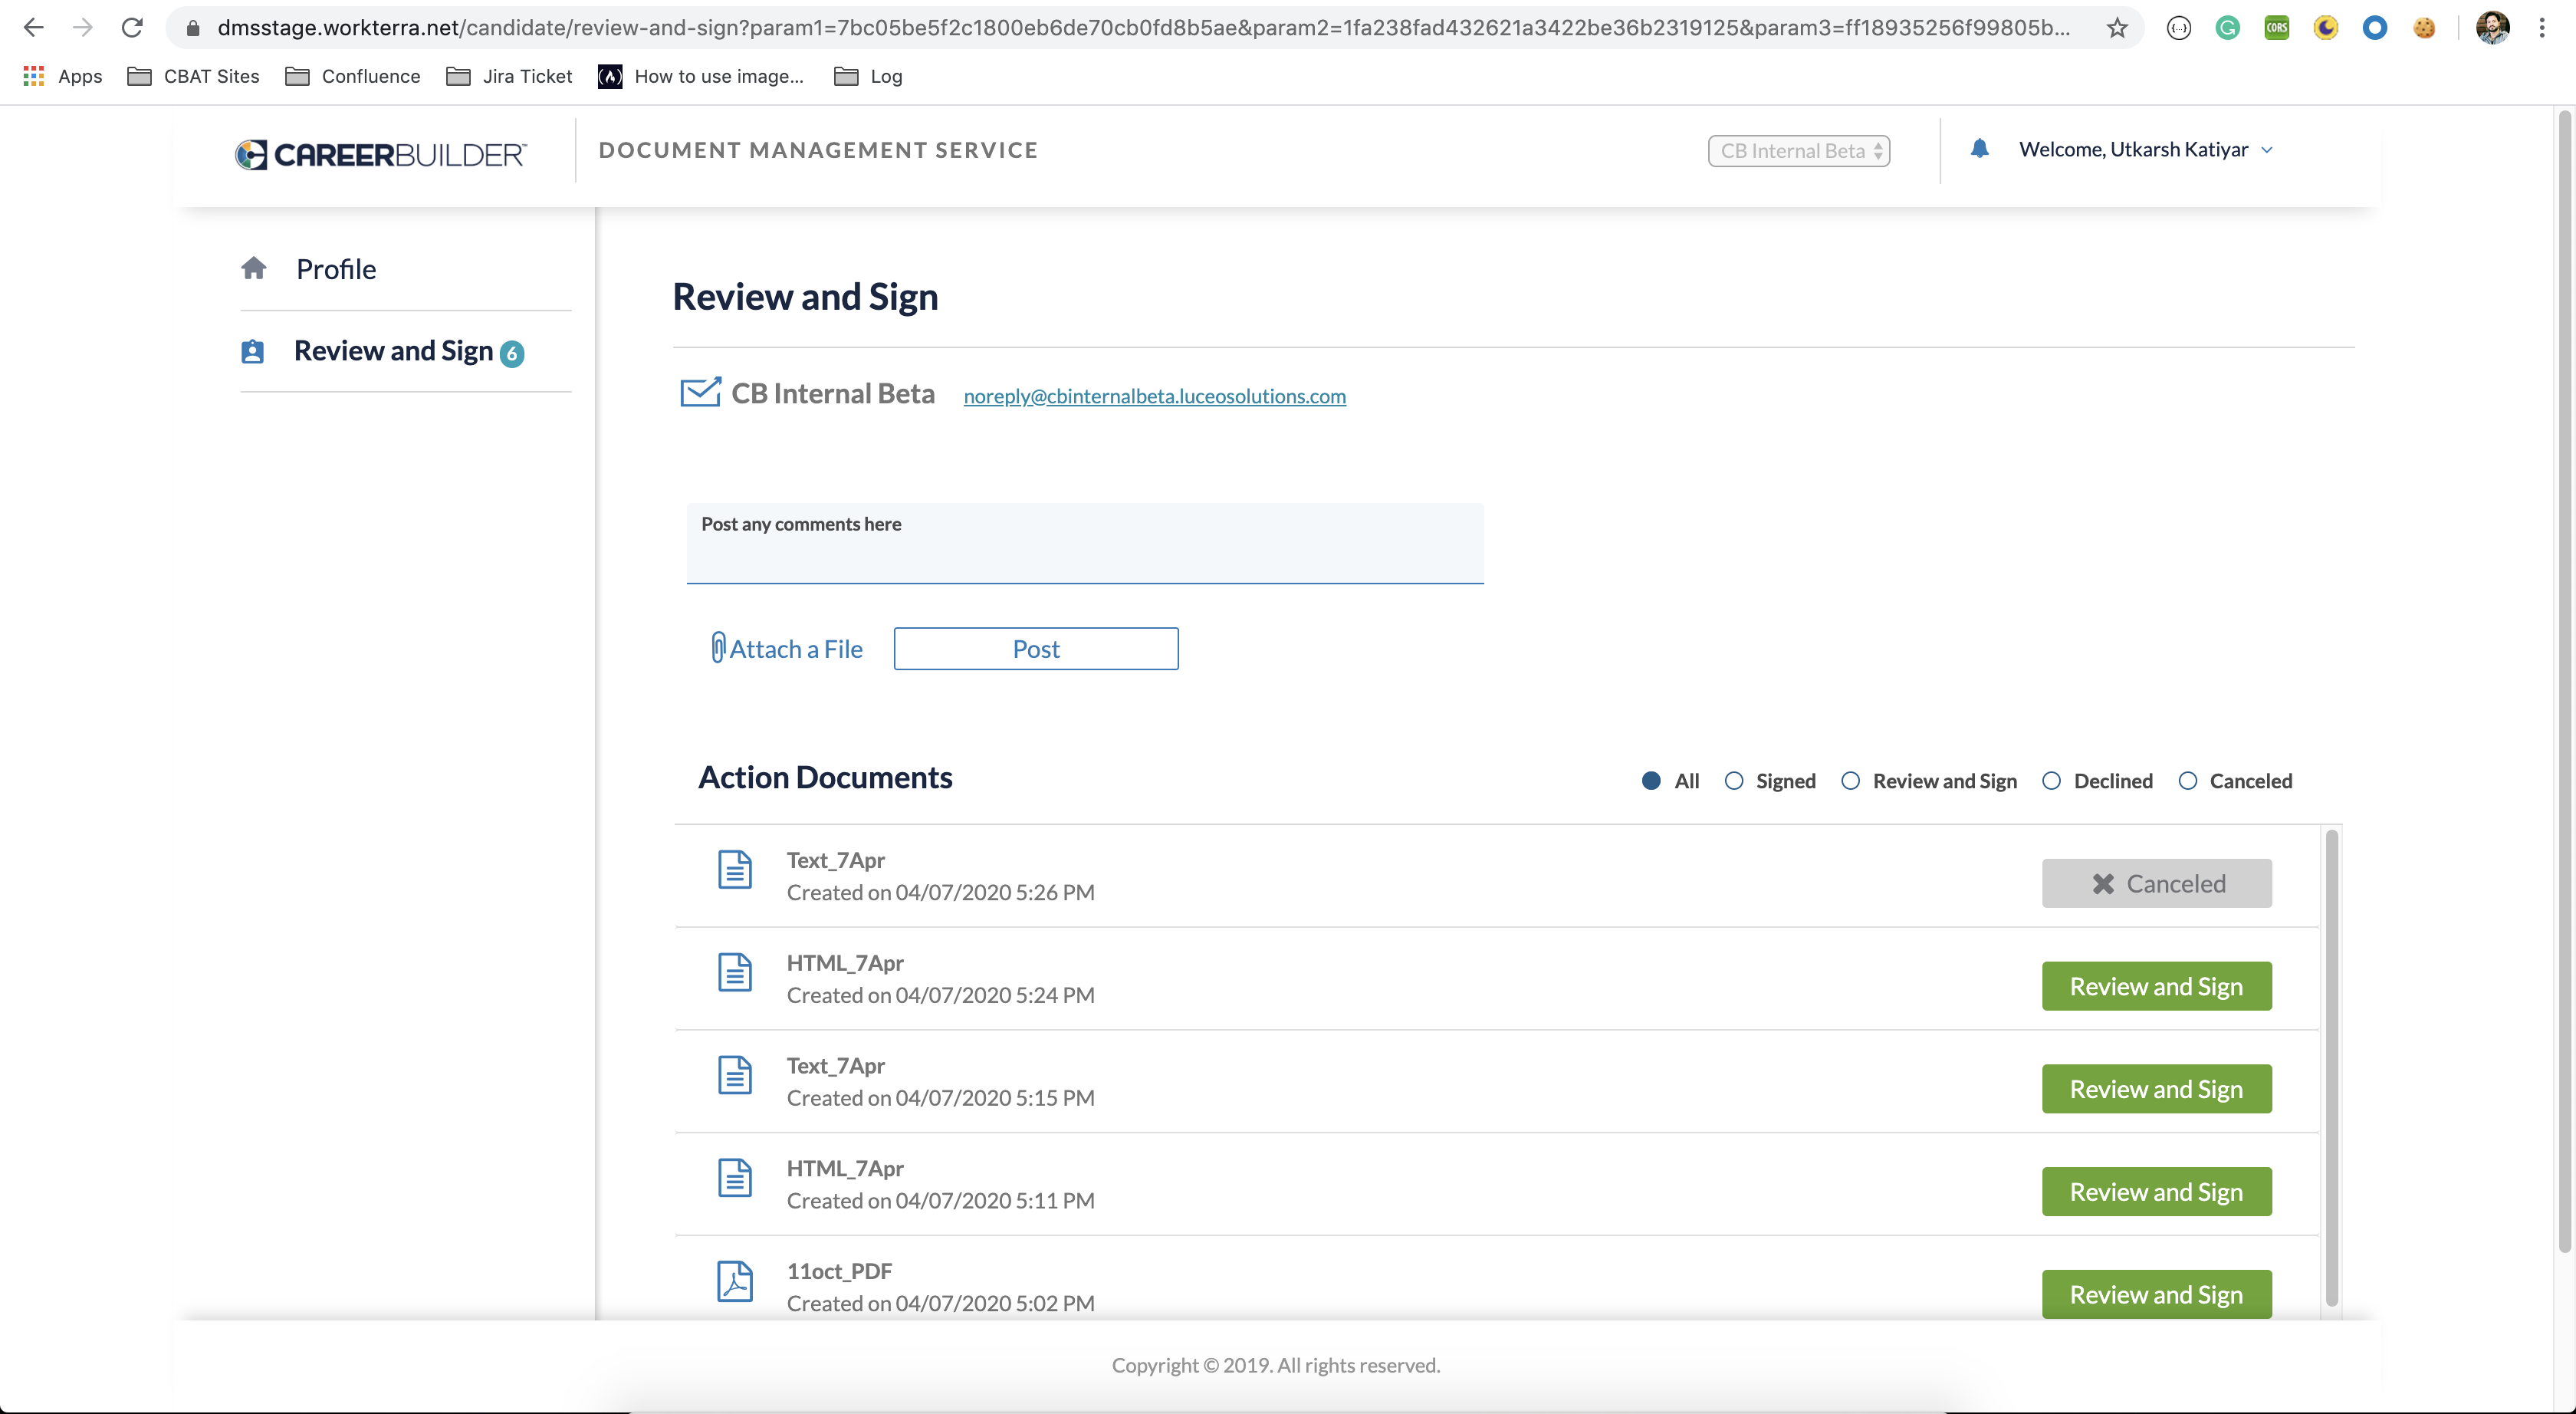This screenshot has height=1414, width=2576.
Task: Open the cookie extension icon
Action: tap(2424, 28)
